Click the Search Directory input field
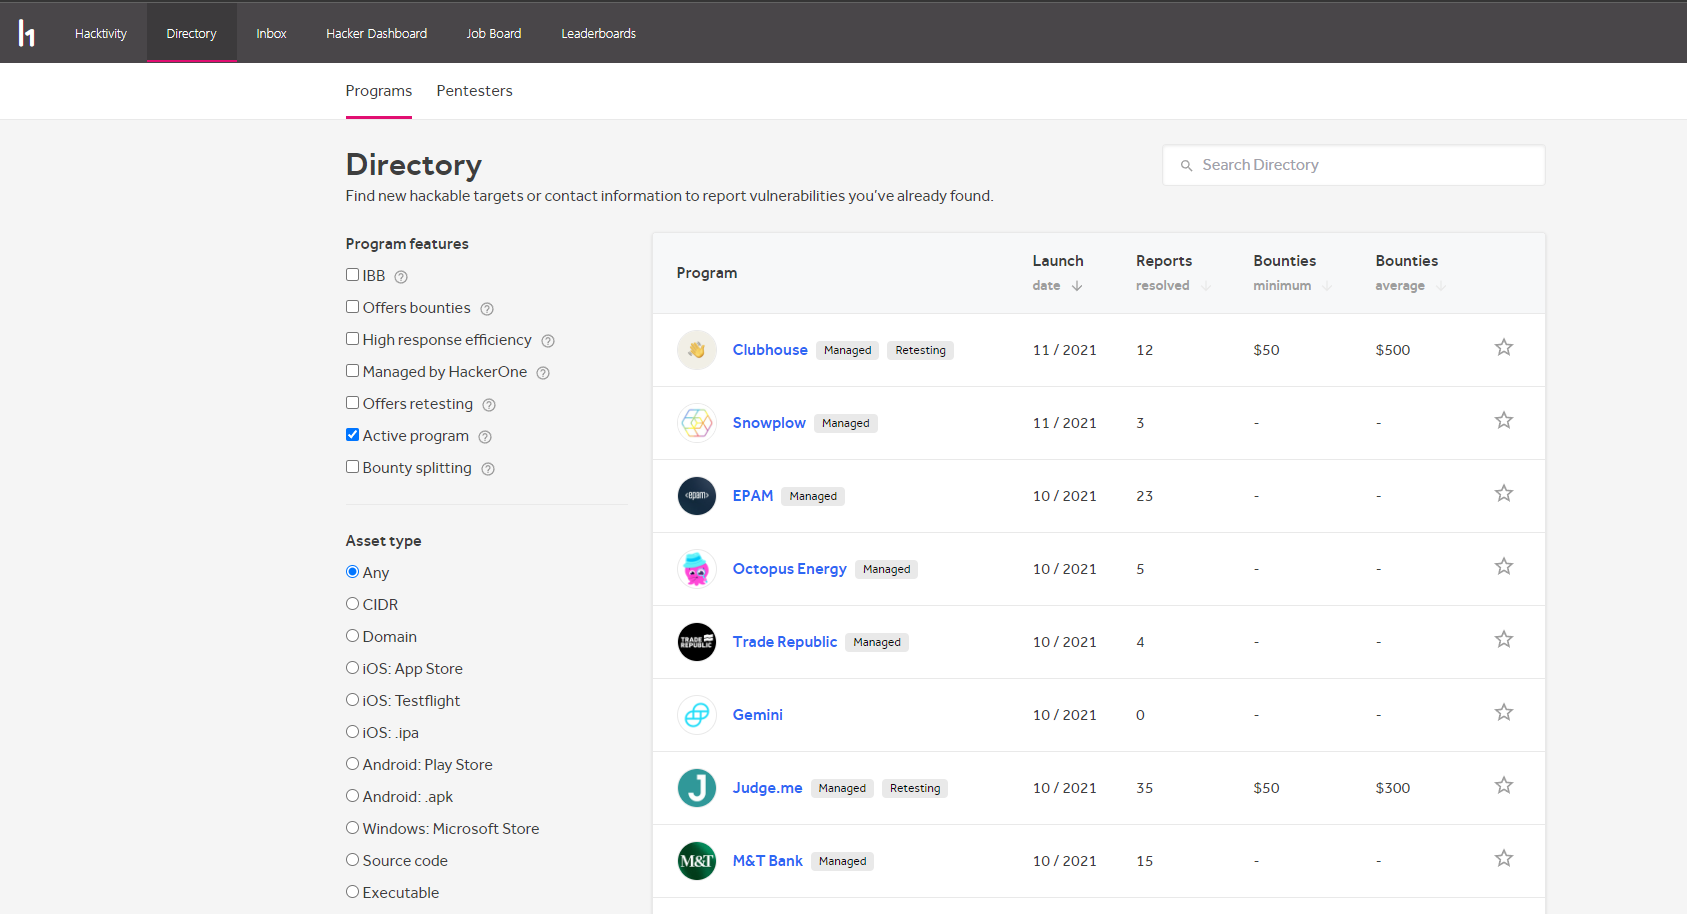1687x914 pixels. click(1354, 165)
